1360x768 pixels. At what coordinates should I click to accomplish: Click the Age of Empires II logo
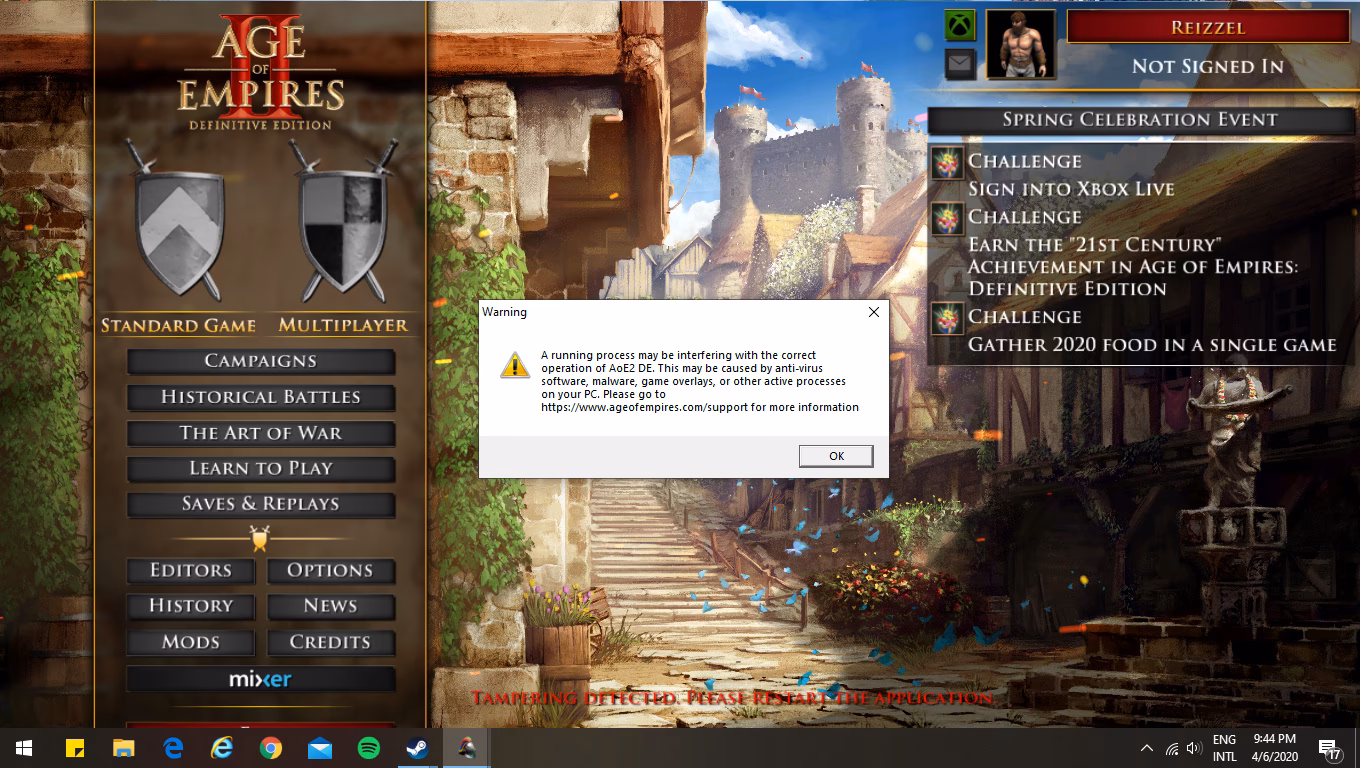click(x=261, y=72)
